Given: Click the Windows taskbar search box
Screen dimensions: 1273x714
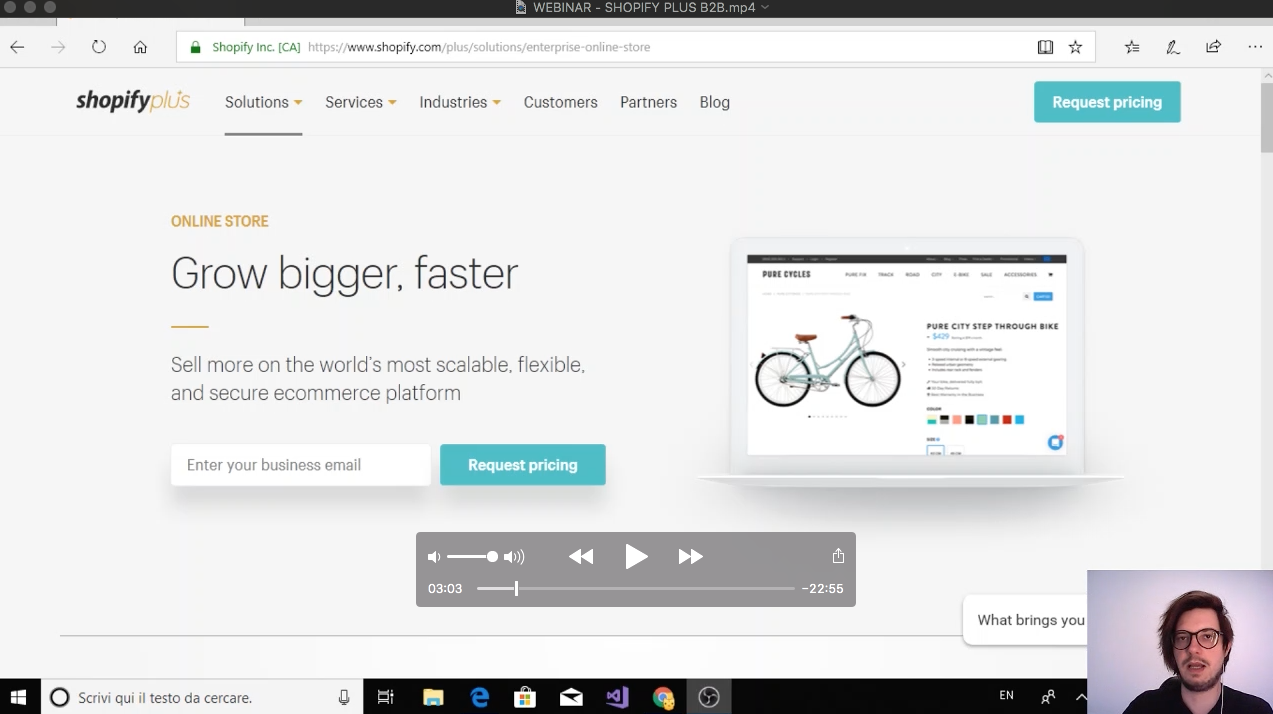Looking at the screenshot, I should tap(200, 697).
